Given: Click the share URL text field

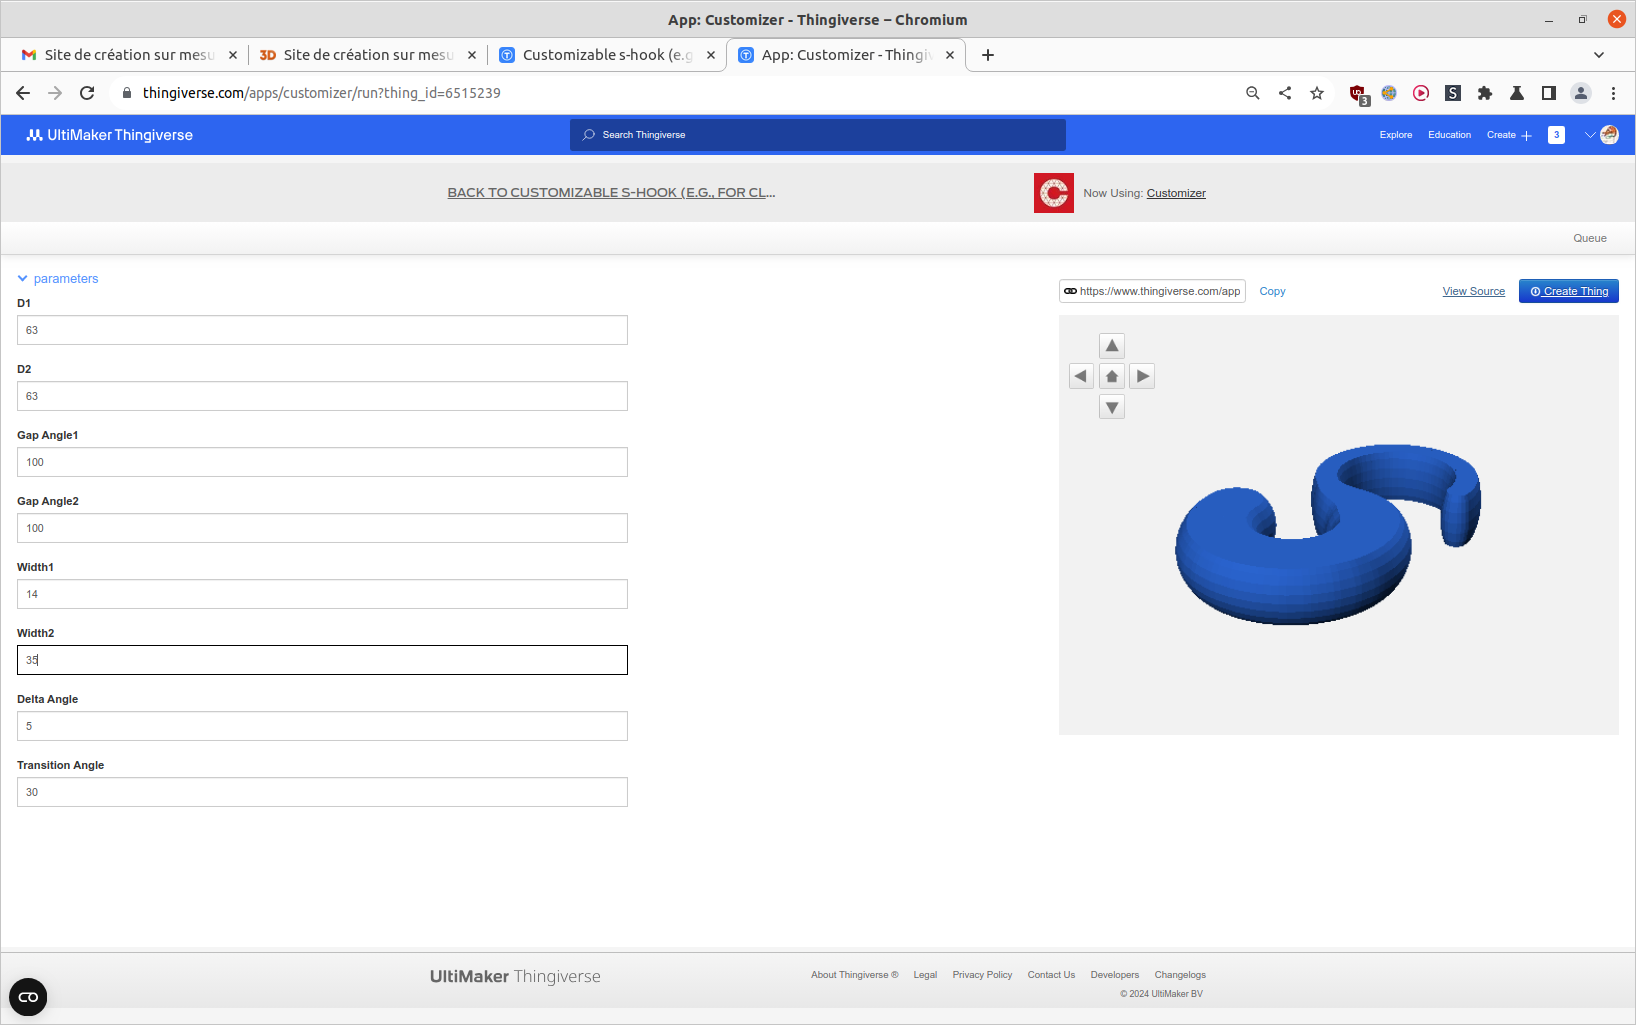Looking at the screenshot, I should (1152, 291).
